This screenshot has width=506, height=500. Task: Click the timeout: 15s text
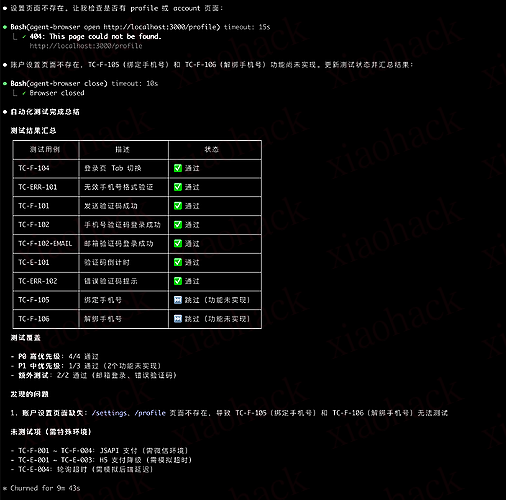tap(247, 27)
